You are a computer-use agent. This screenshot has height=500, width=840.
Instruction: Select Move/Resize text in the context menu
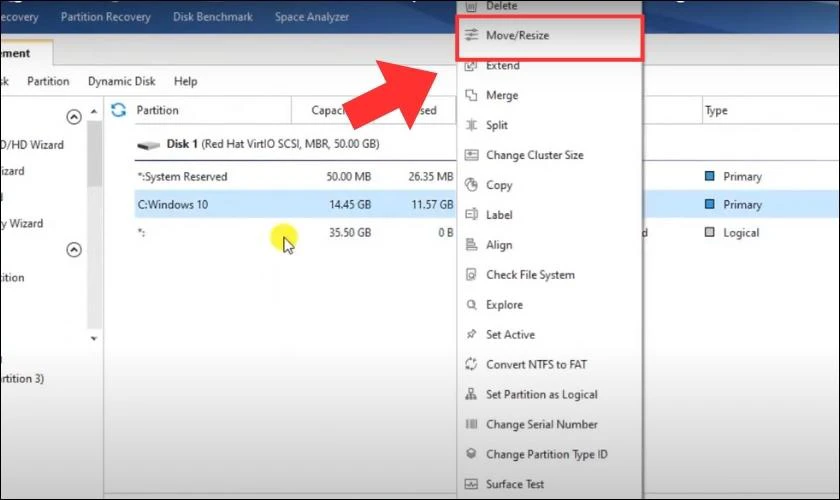[x=518, y=35]
